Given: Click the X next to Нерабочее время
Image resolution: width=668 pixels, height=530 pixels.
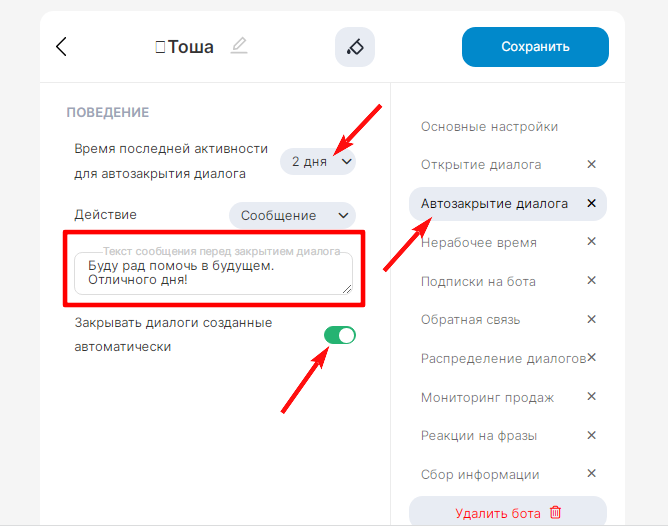Looking at the screenshot, I should (x=591, y=242).
